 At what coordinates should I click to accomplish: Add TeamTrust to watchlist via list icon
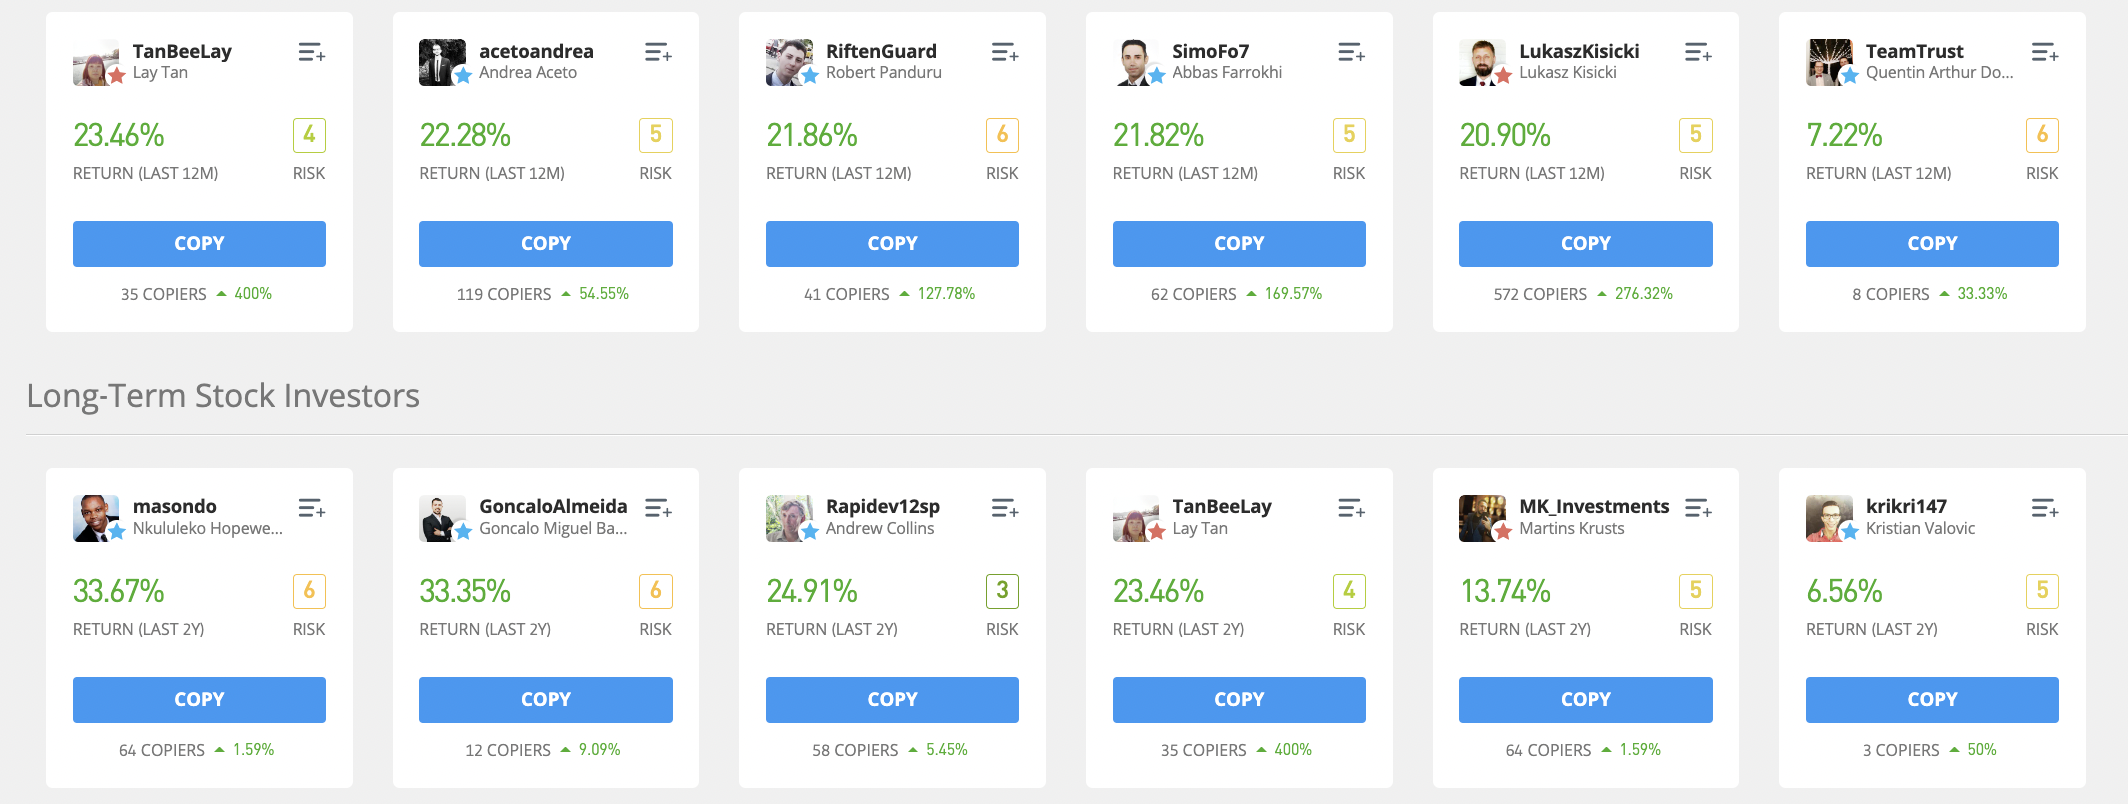2044,53
